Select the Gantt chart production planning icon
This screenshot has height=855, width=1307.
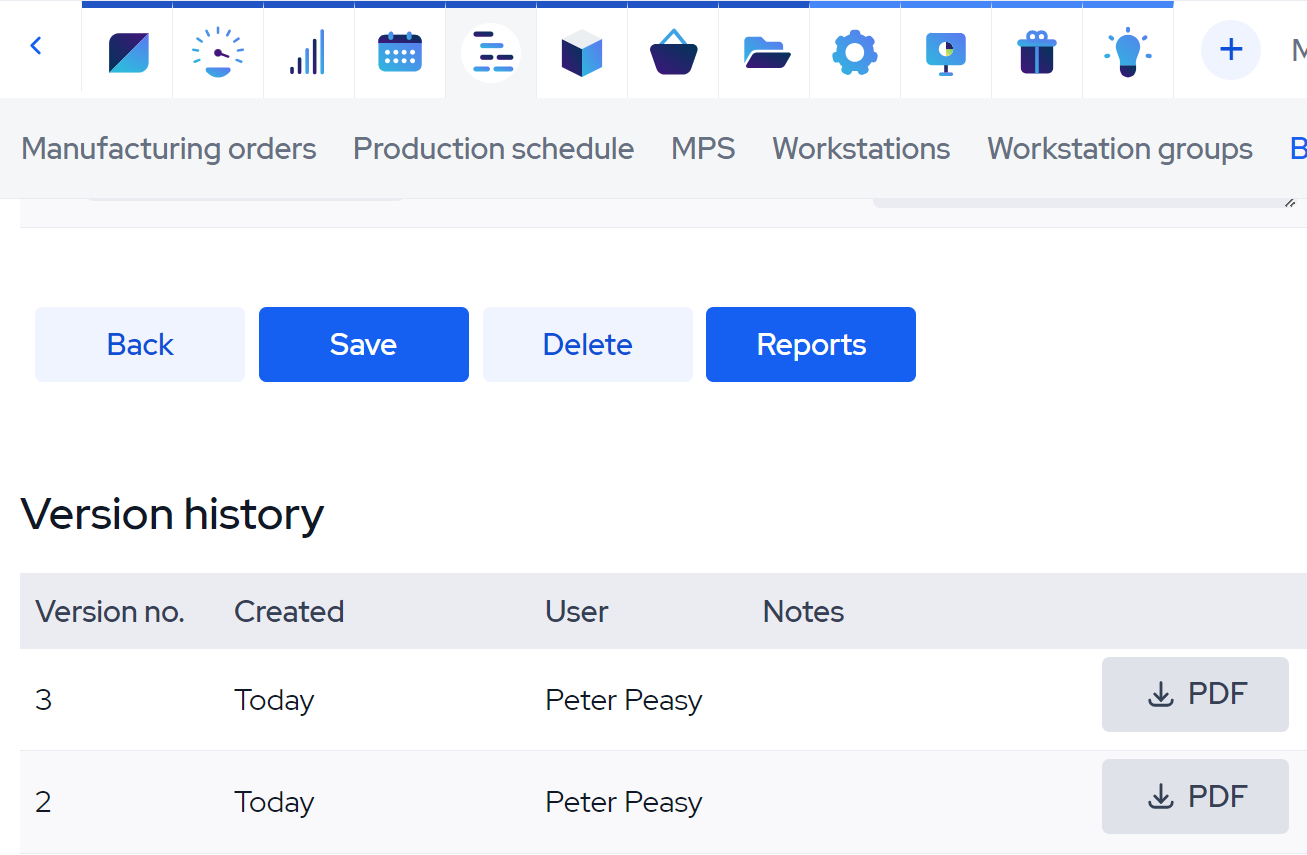coord(491,52)
